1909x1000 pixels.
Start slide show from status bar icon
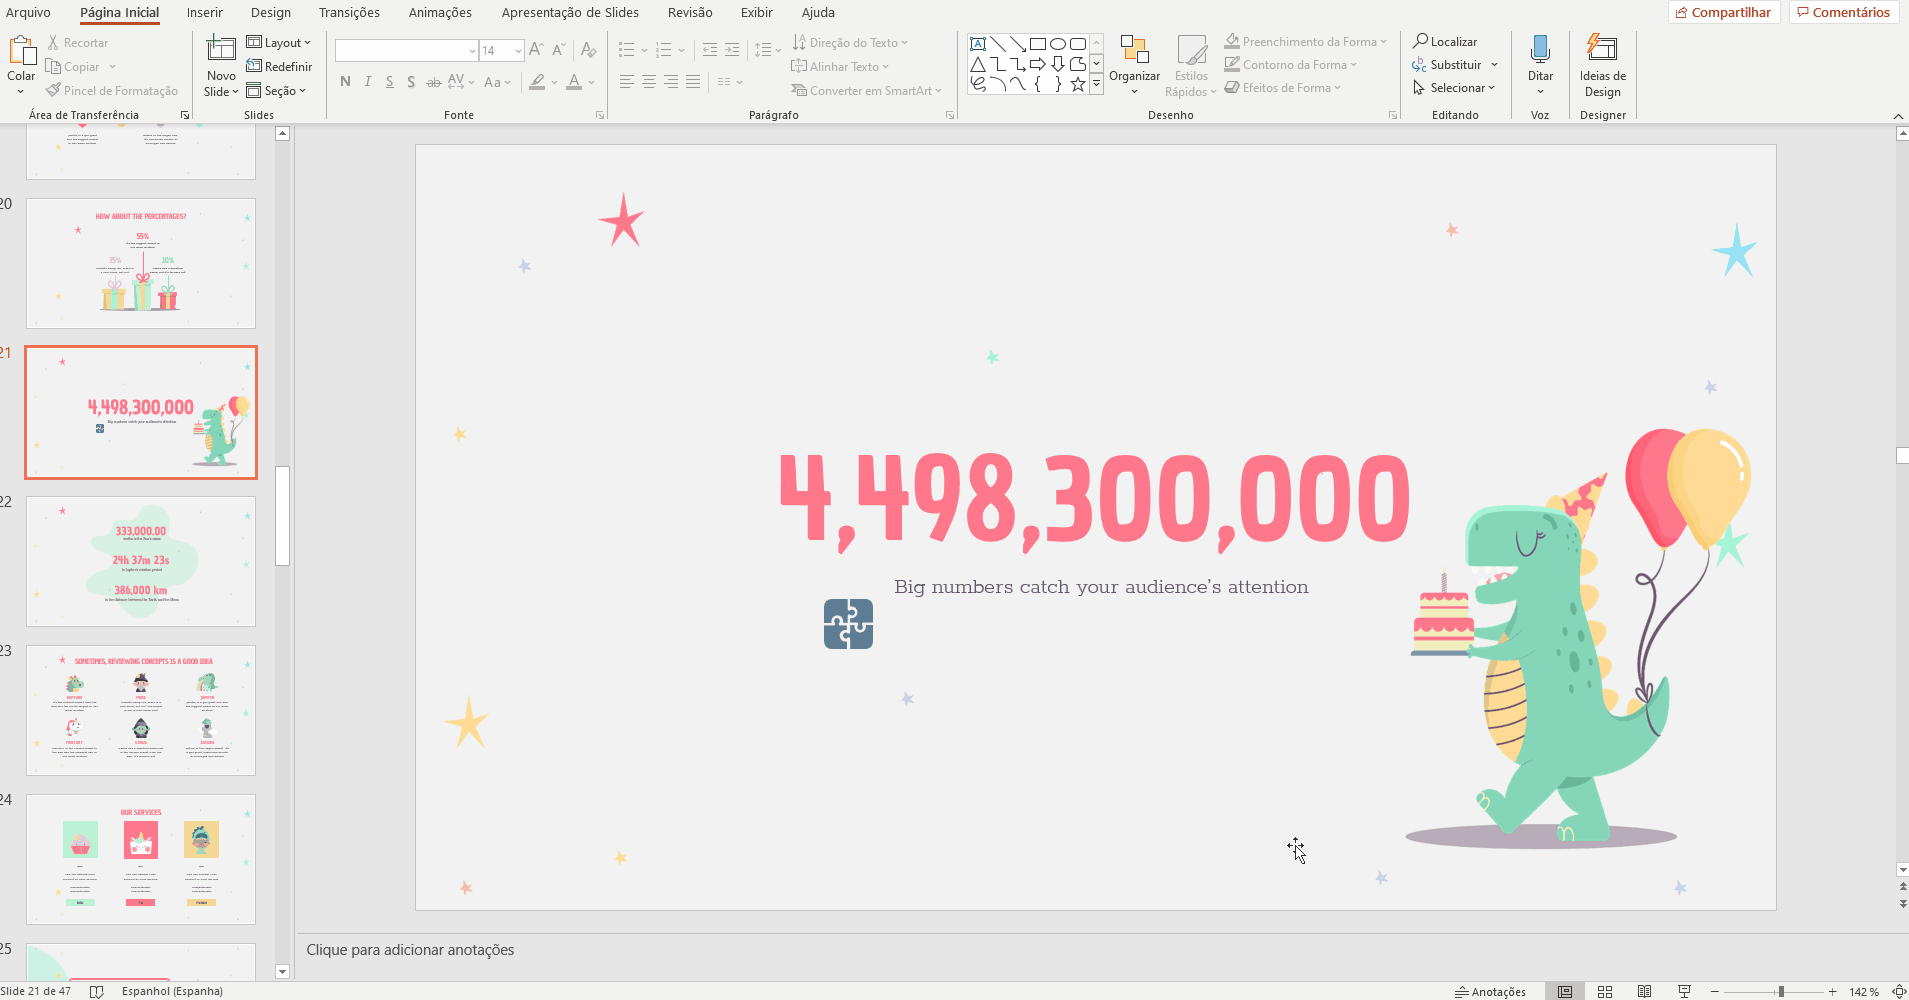(x=1684, y=991)
